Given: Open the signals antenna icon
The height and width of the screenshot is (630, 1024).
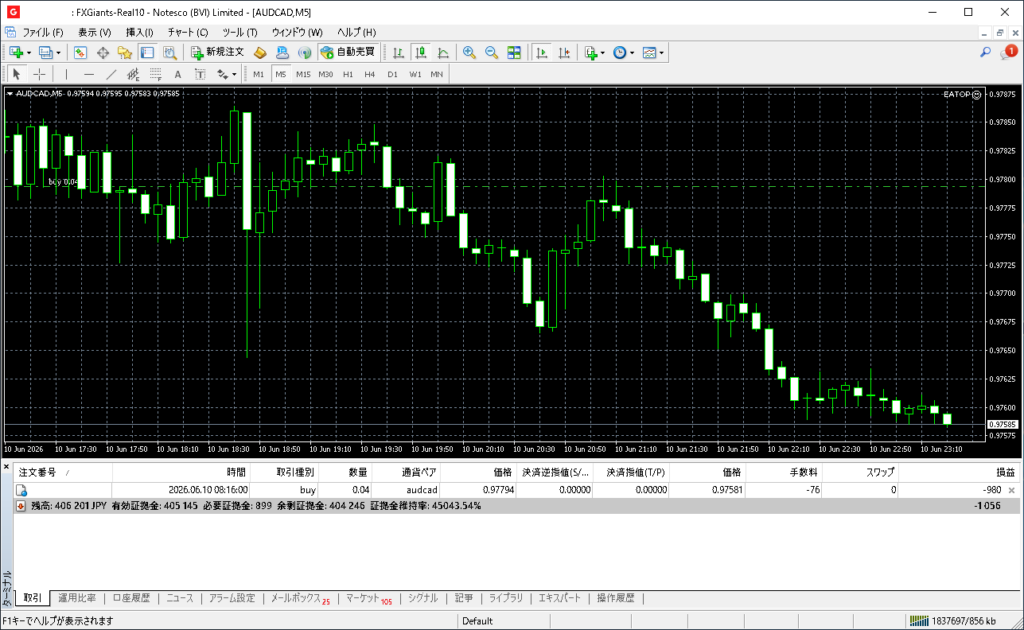Looking at the screenshot, I should [x=304, y=53].
